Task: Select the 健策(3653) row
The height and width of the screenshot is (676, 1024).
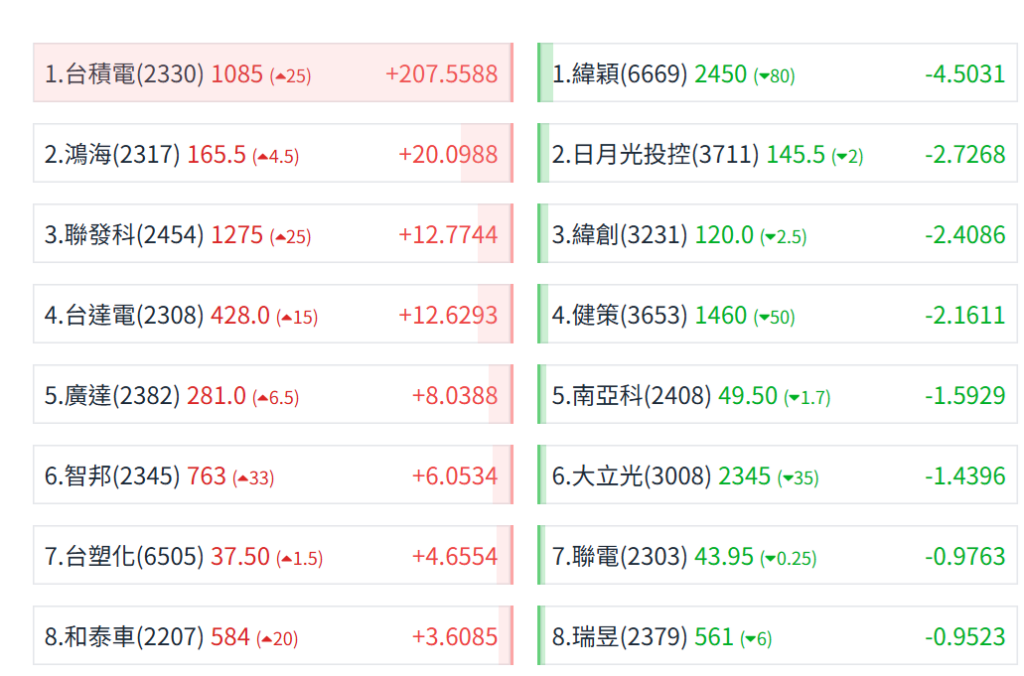Action: [777, 314]
